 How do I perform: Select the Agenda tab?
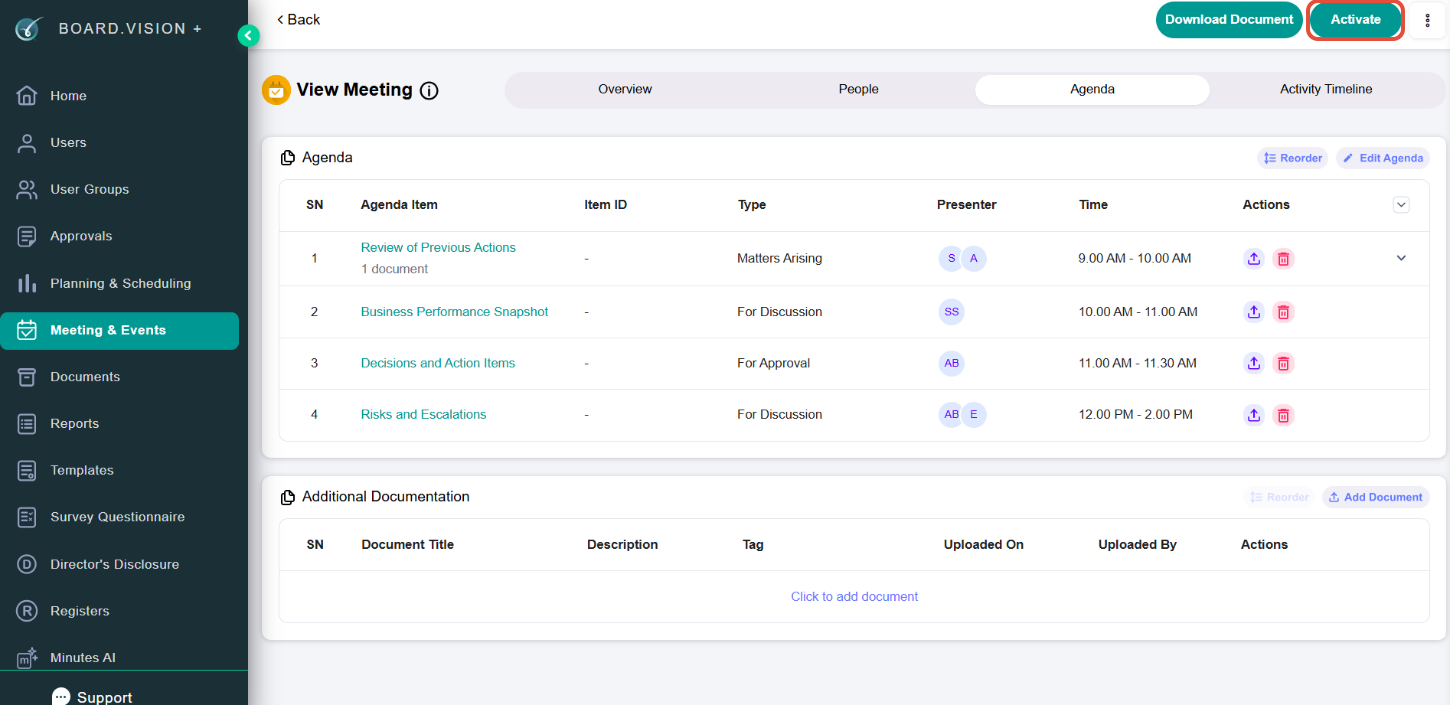[1092, 89]
